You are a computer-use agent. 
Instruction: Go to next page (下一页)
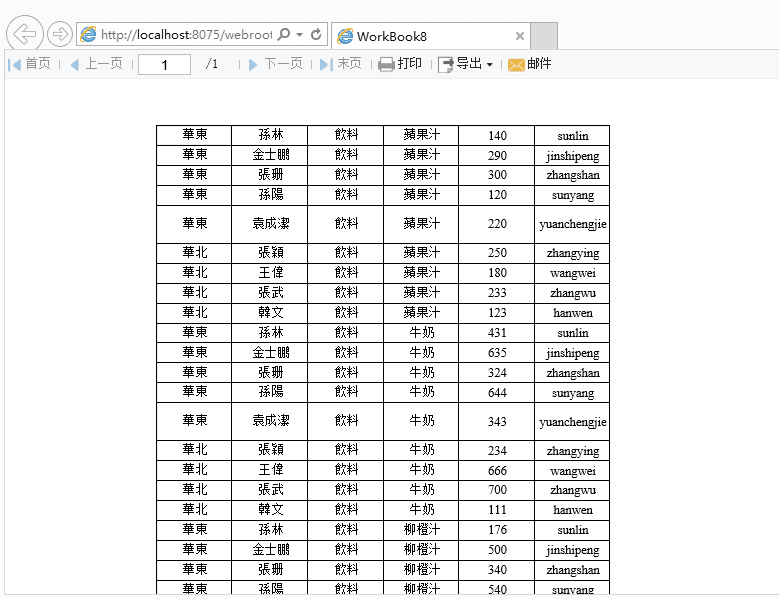(x=275, y=64)
